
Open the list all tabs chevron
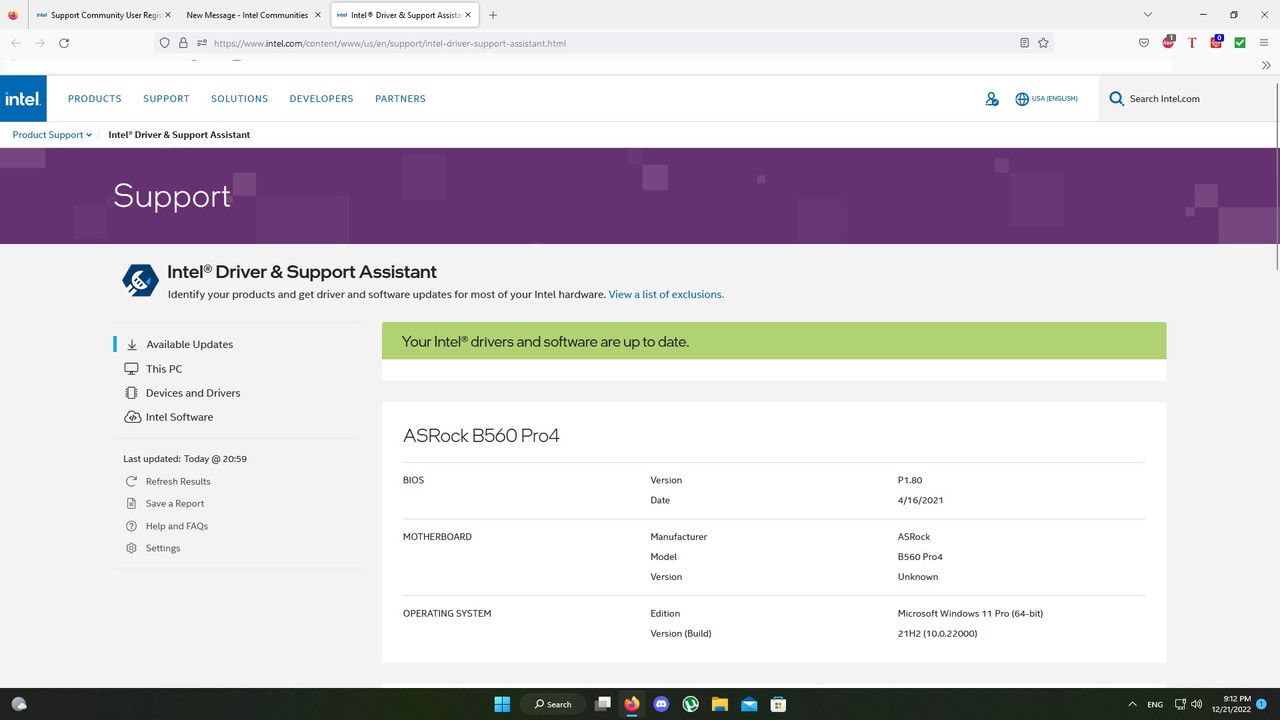[x=1148, y=15]
